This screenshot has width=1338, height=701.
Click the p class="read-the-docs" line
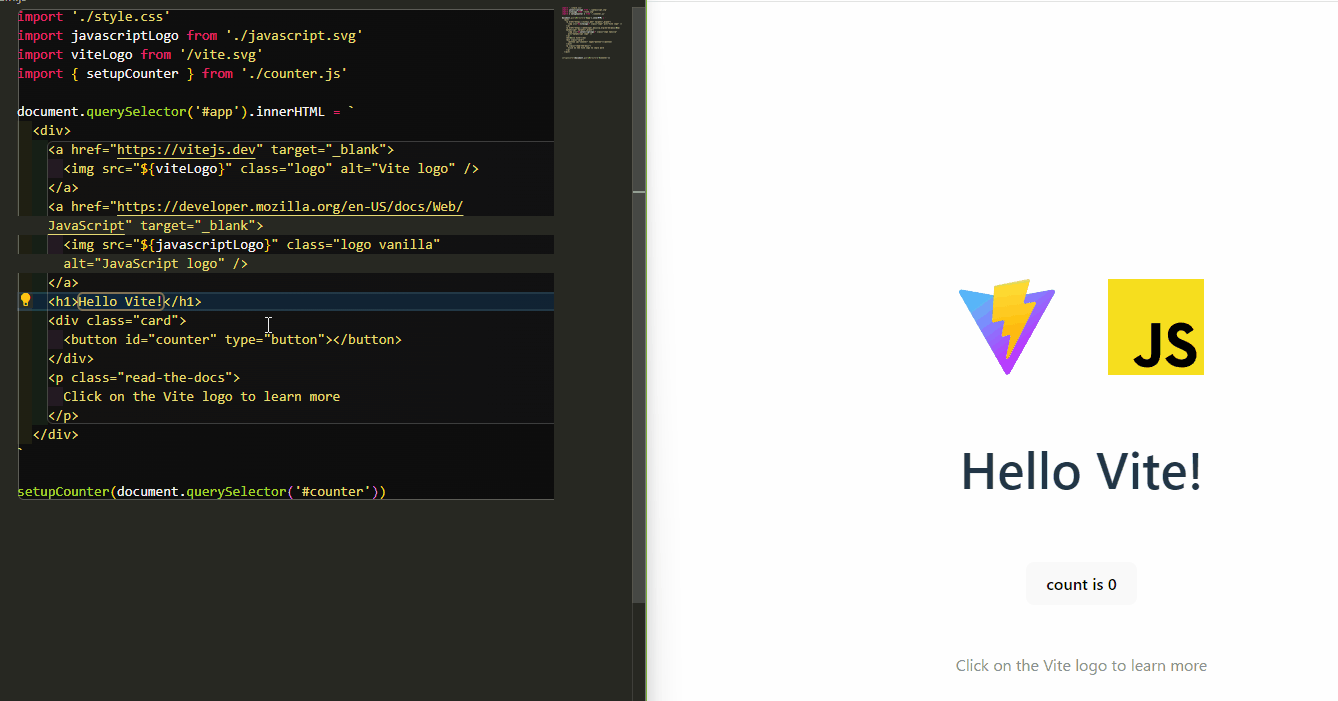click(x=144, y=377)
